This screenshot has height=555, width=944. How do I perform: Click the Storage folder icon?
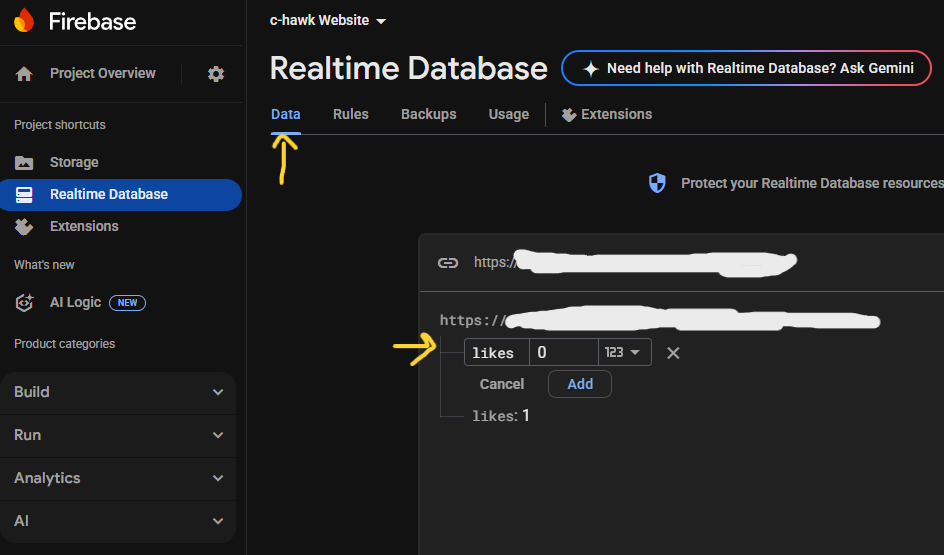tap(24, 163)
